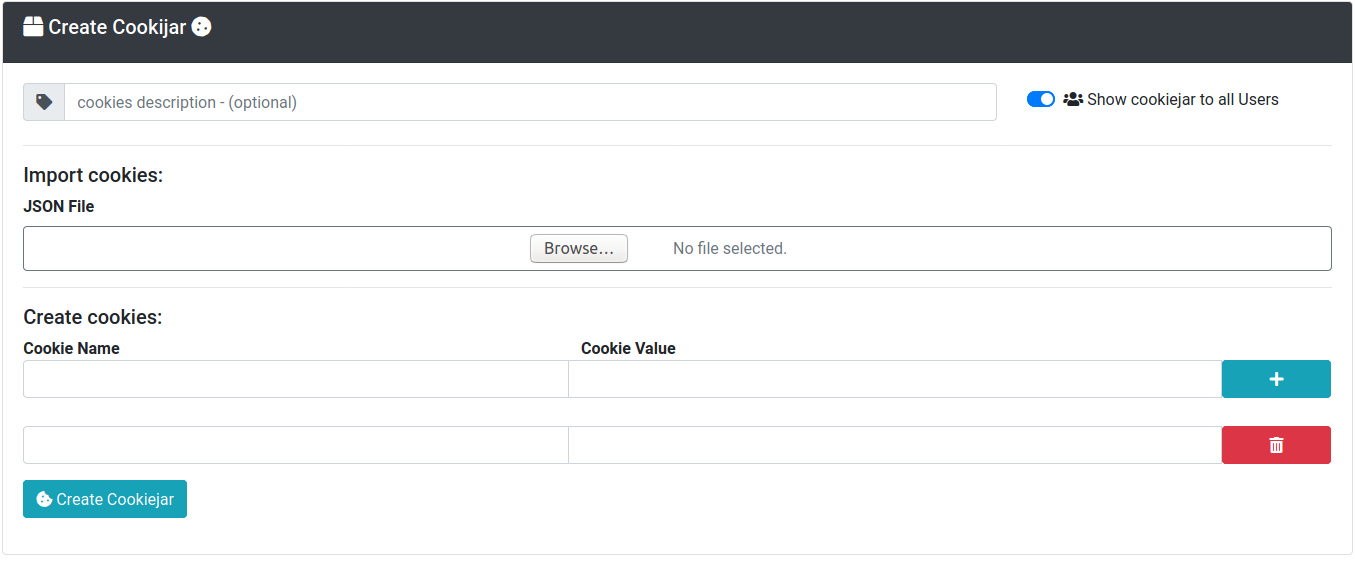
Task: Click the users group icon
Action: tap(1073, 99)
